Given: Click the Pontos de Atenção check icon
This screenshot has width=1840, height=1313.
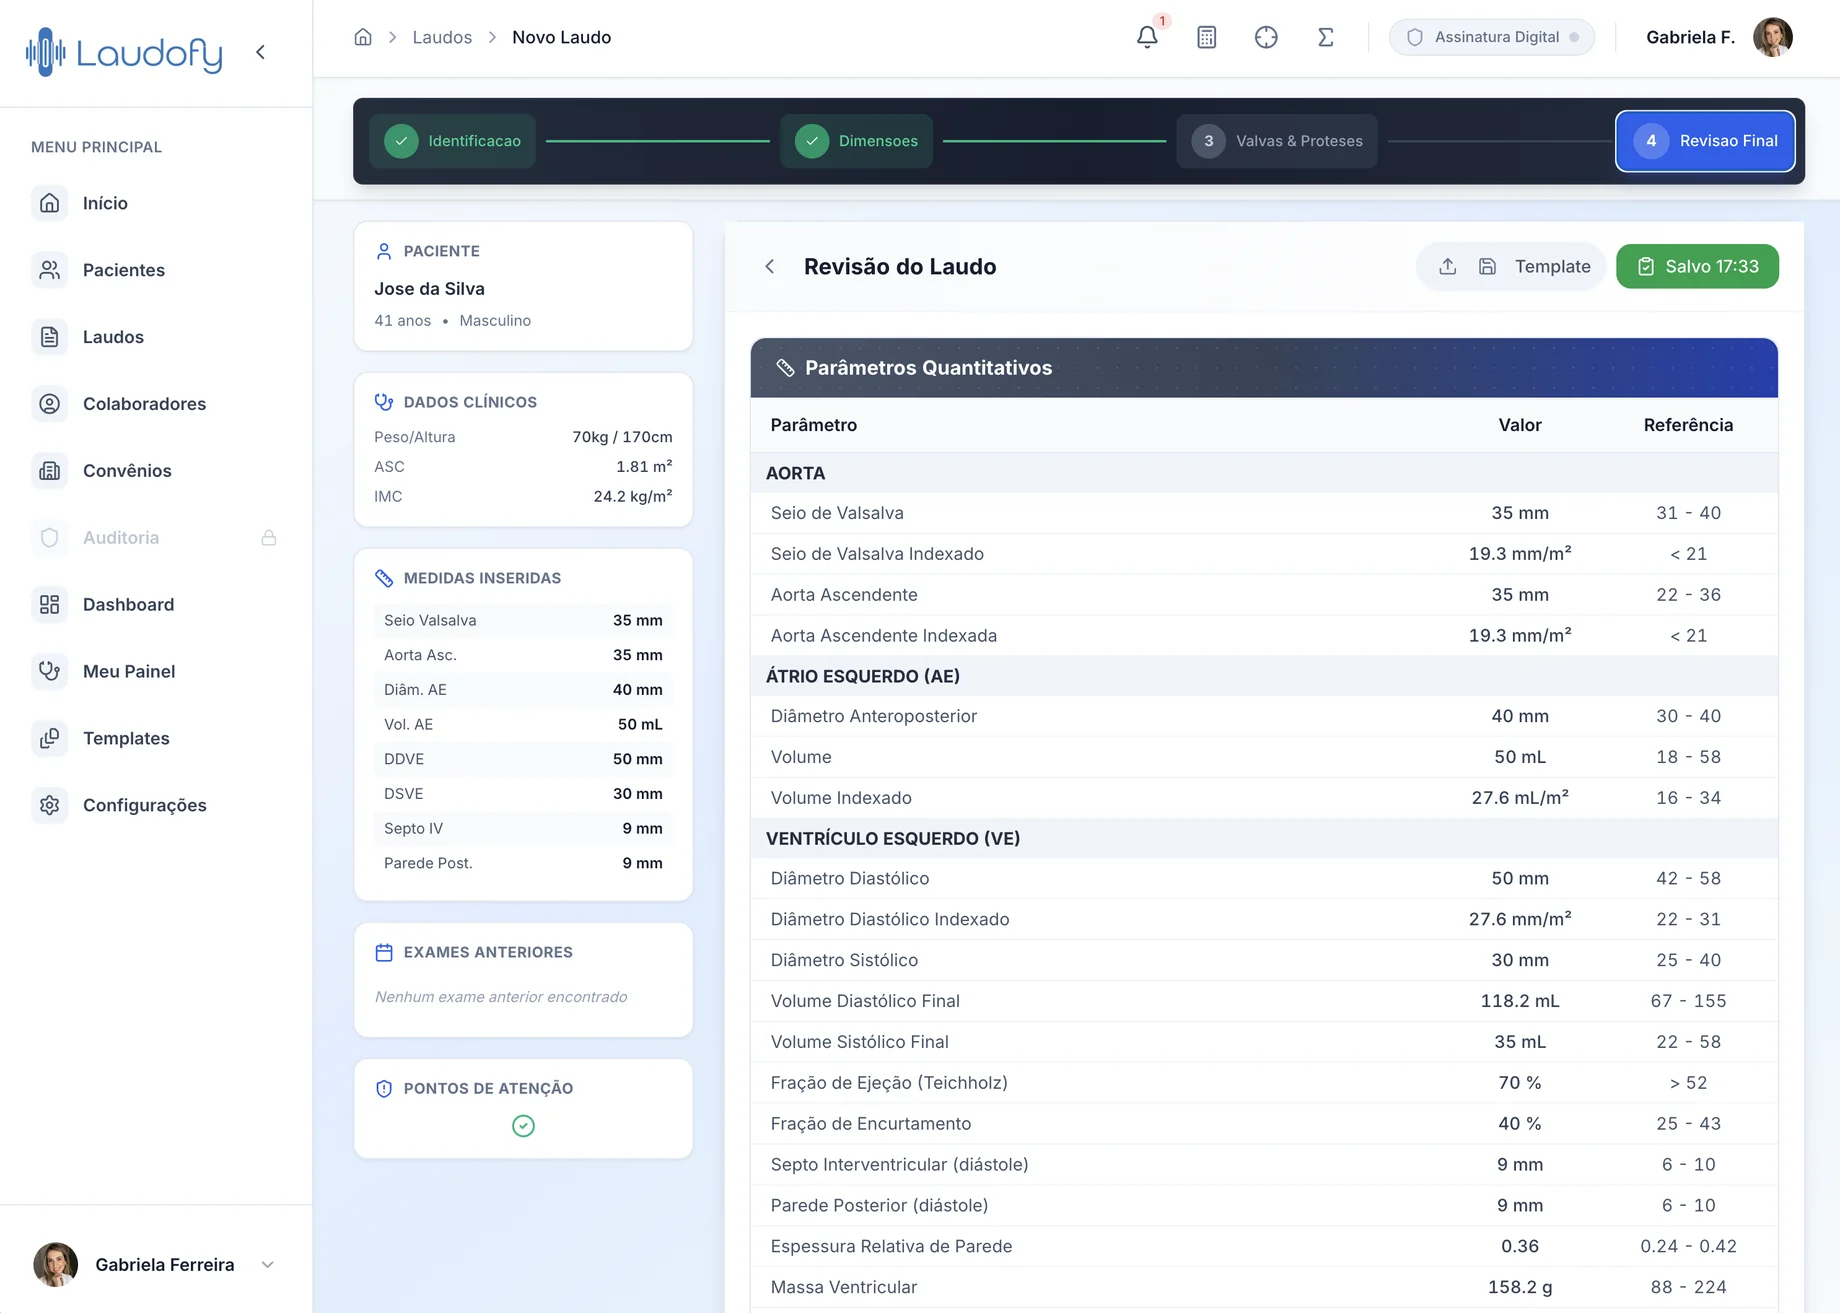Looking at the screenshot, I should (x=523, y=1126).
